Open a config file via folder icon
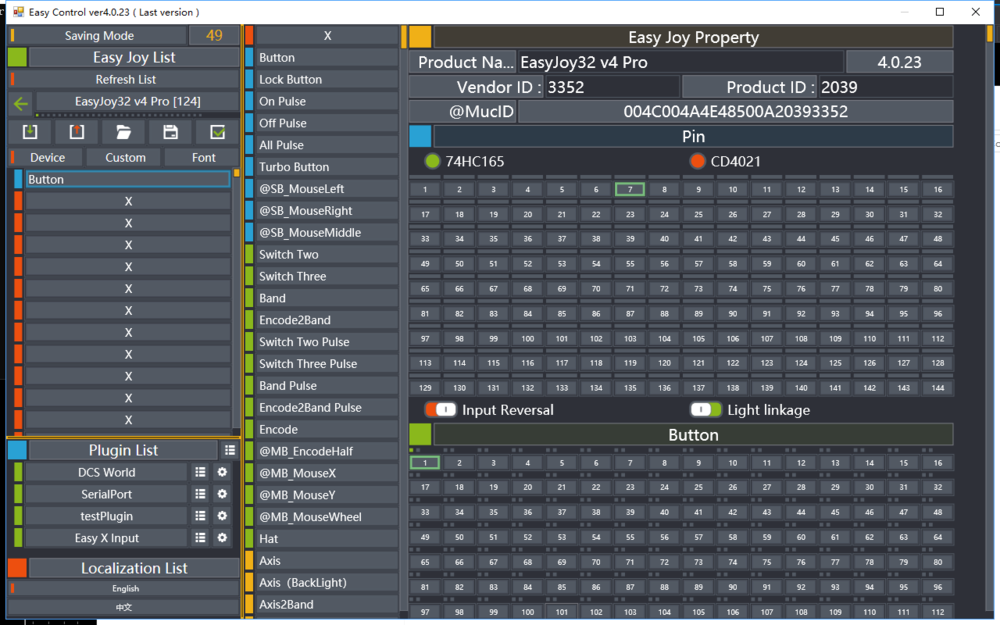The image size is (1000, 625). coord(123,132)
